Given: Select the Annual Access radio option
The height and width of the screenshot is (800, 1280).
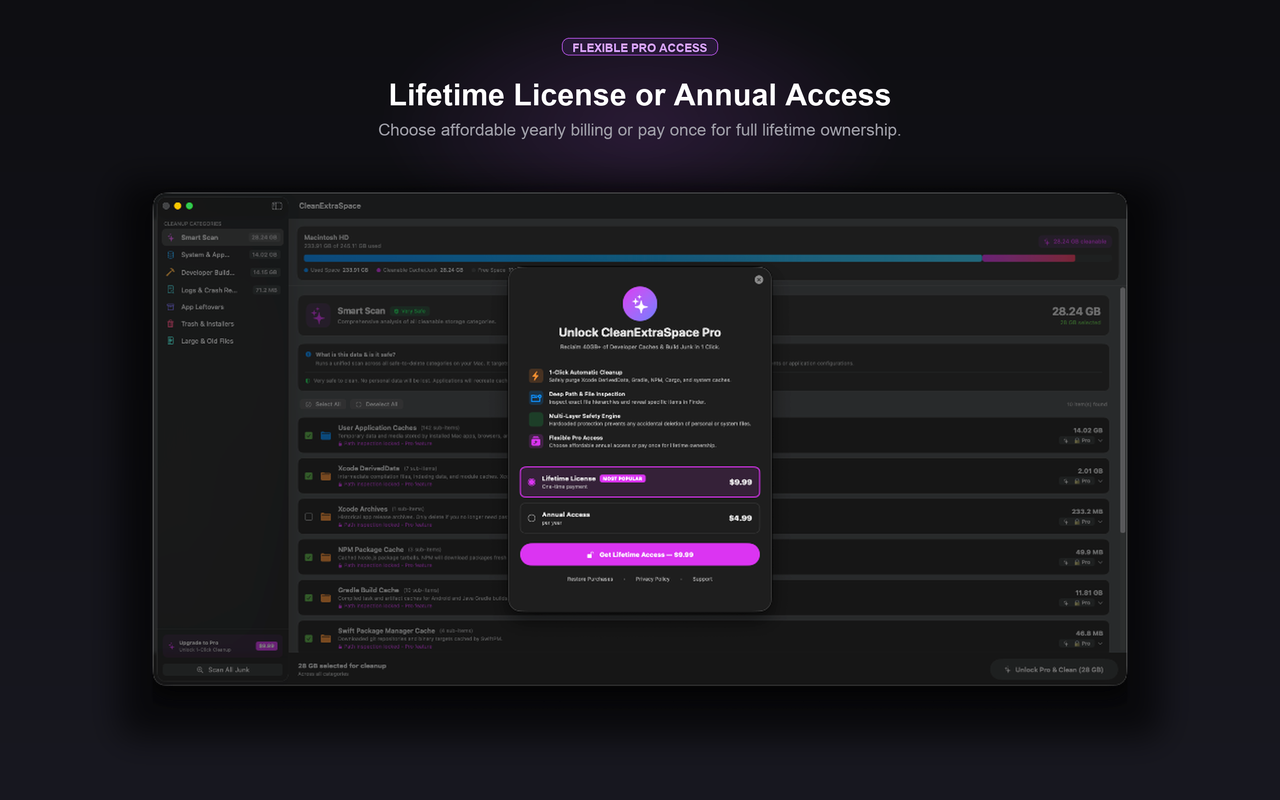Looking at the screenshot, I should tap(532, 518).
